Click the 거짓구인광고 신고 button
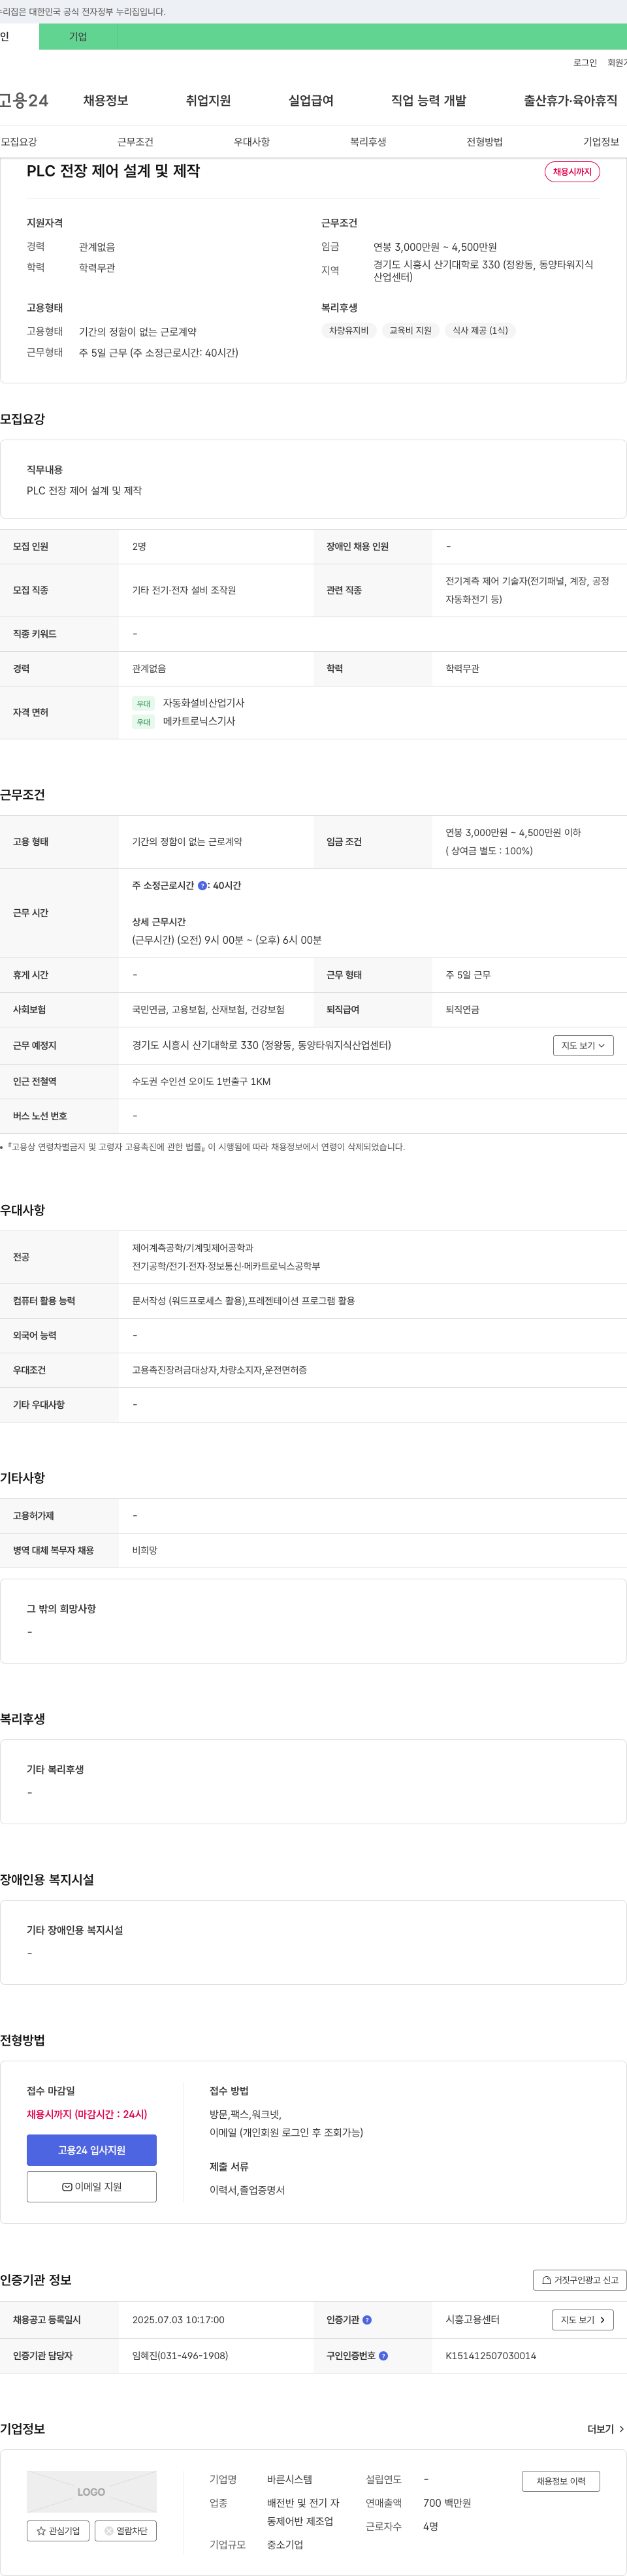This screenshot has width=627, height=2576. 580,2279
